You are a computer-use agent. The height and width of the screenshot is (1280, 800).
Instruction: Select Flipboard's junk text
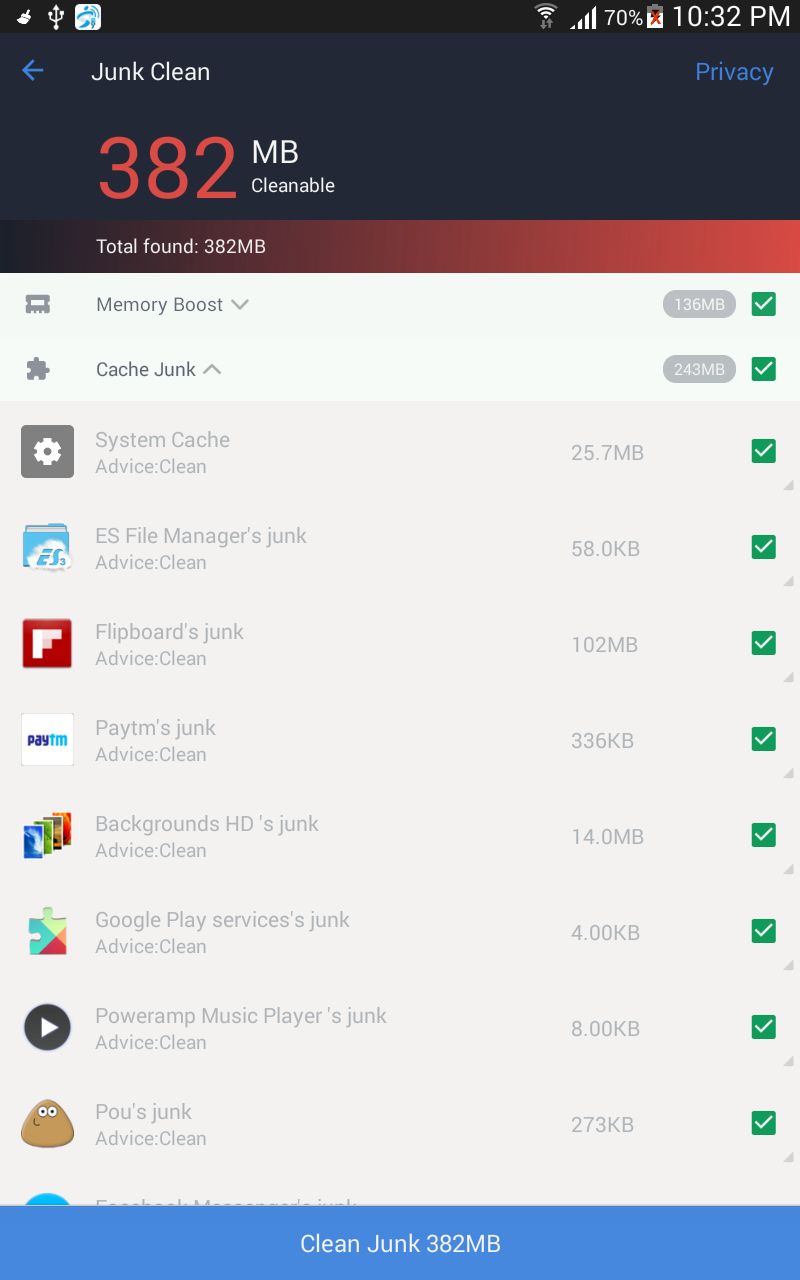click(169, 632)
